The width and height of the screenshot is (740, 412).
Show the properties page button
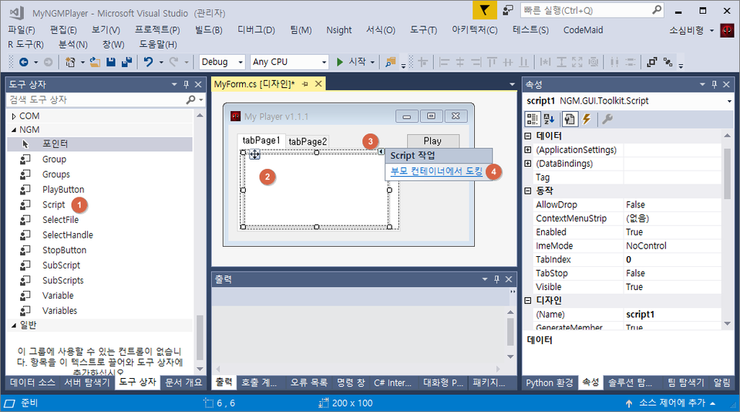pyautogui.click(x=570, y=119)
